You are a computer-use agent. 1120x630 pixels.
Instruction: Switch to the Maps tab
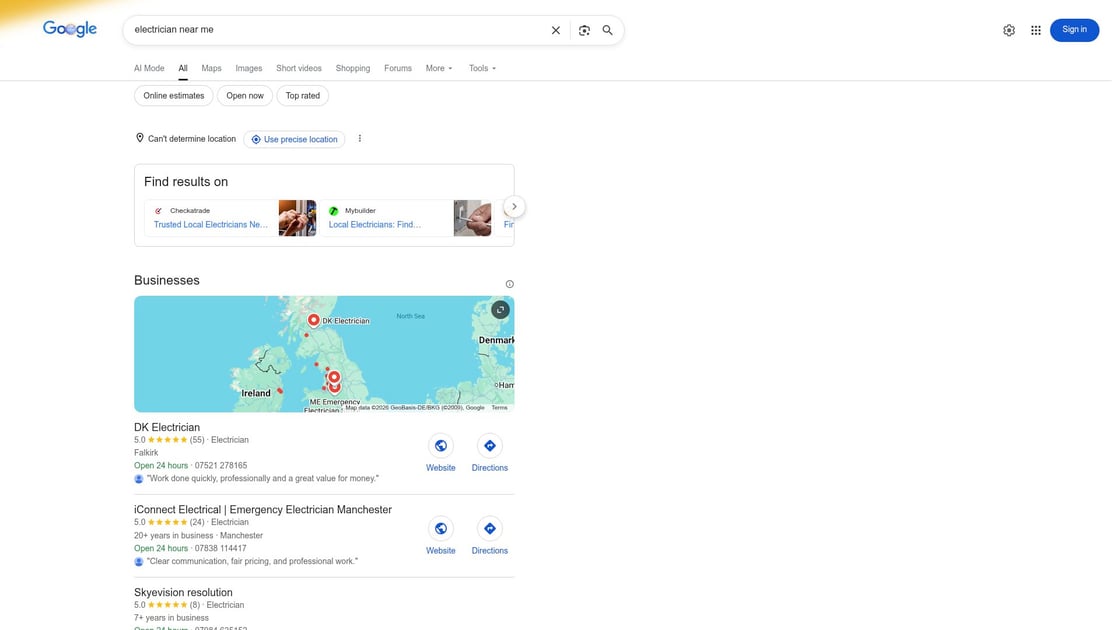(x=211, y=69)
